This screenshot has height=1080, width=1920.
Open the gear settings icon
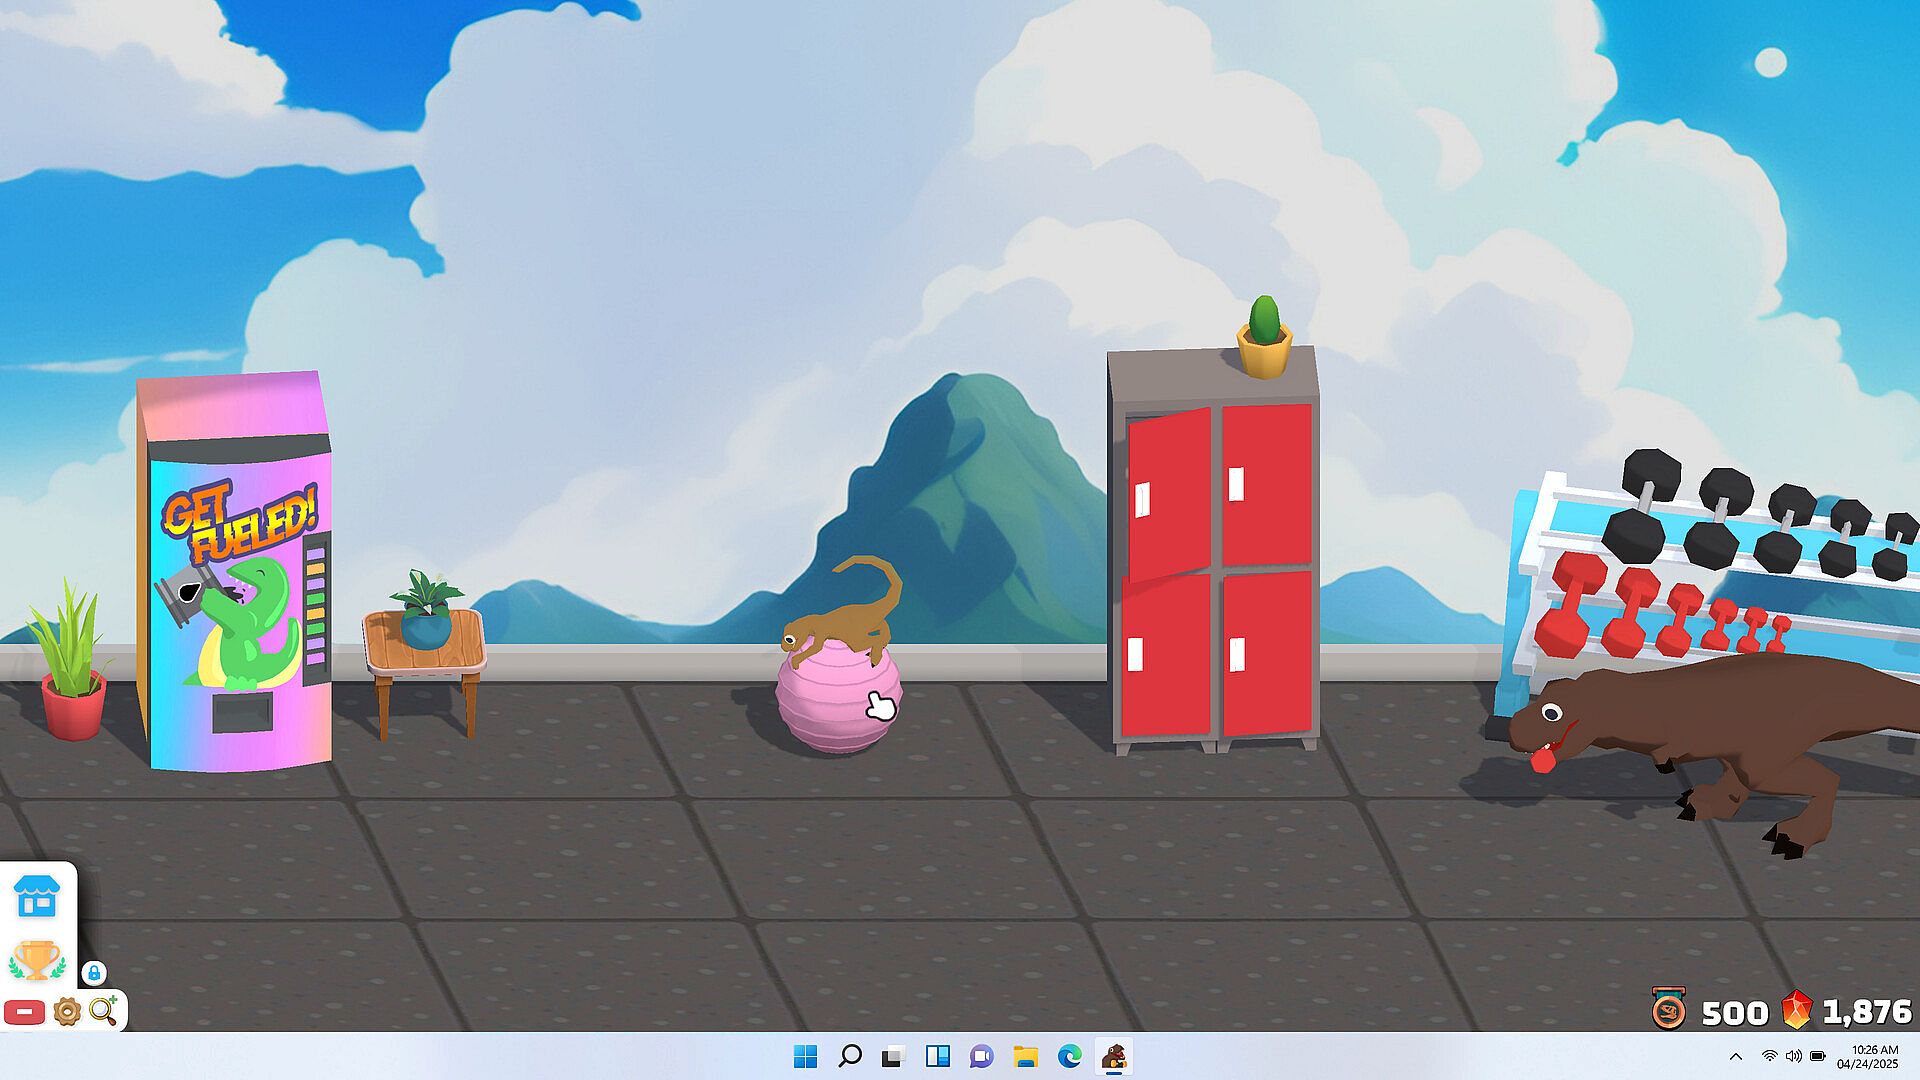click(x=66, y=1011)
